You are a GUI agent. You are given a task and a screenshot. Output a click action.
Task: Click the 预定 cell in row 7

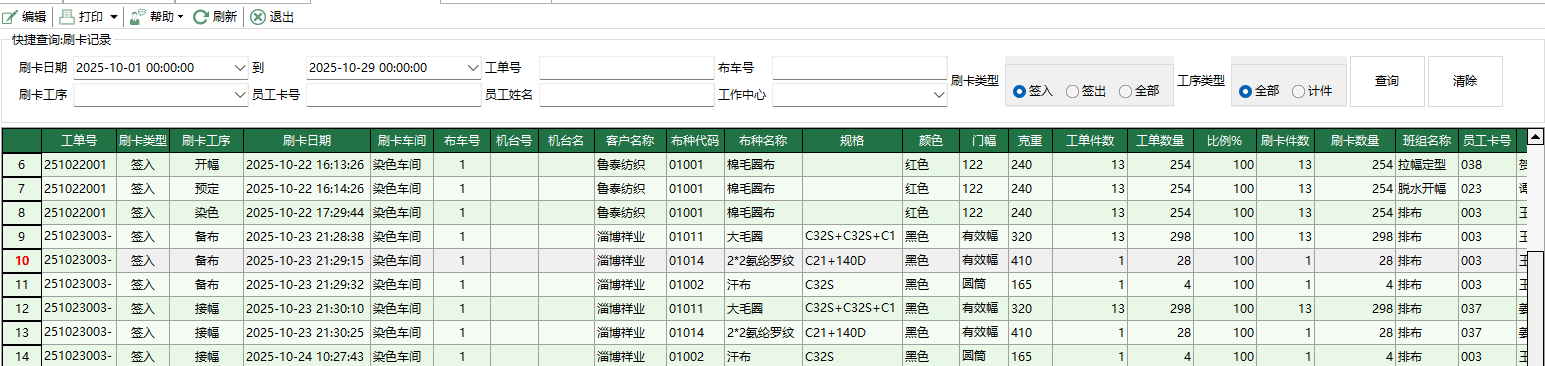point(207,188)
